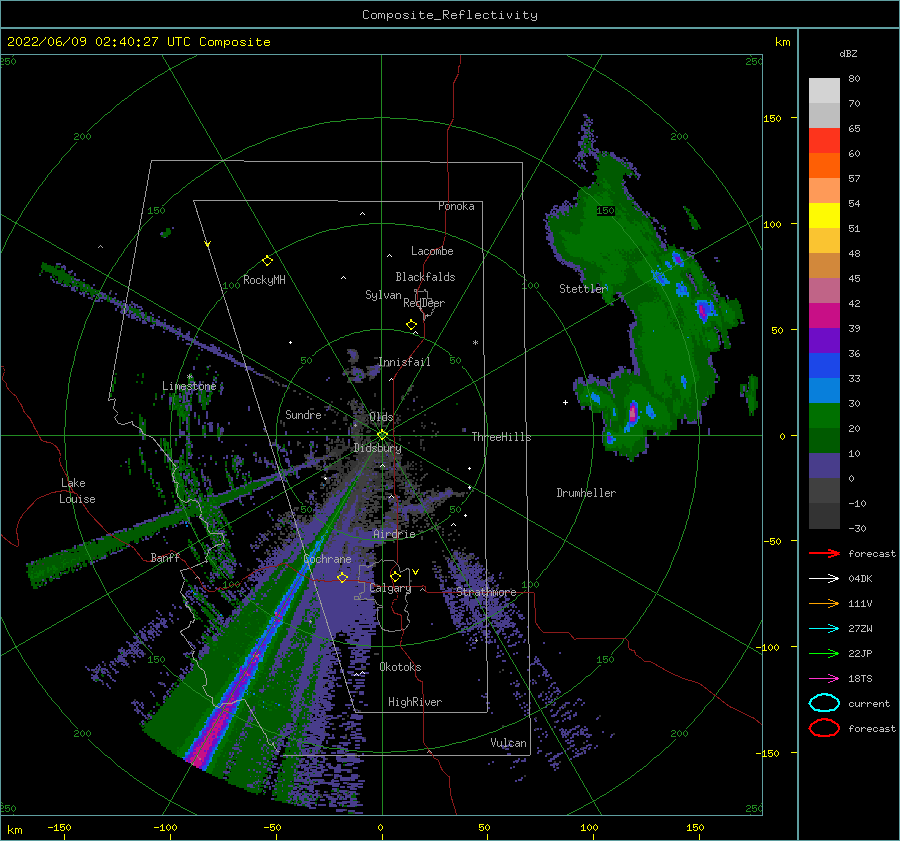Screen dimensions: 900x841
Task: Click the cyan 27ZW arrow legend icon
Action: pos(824,629)
